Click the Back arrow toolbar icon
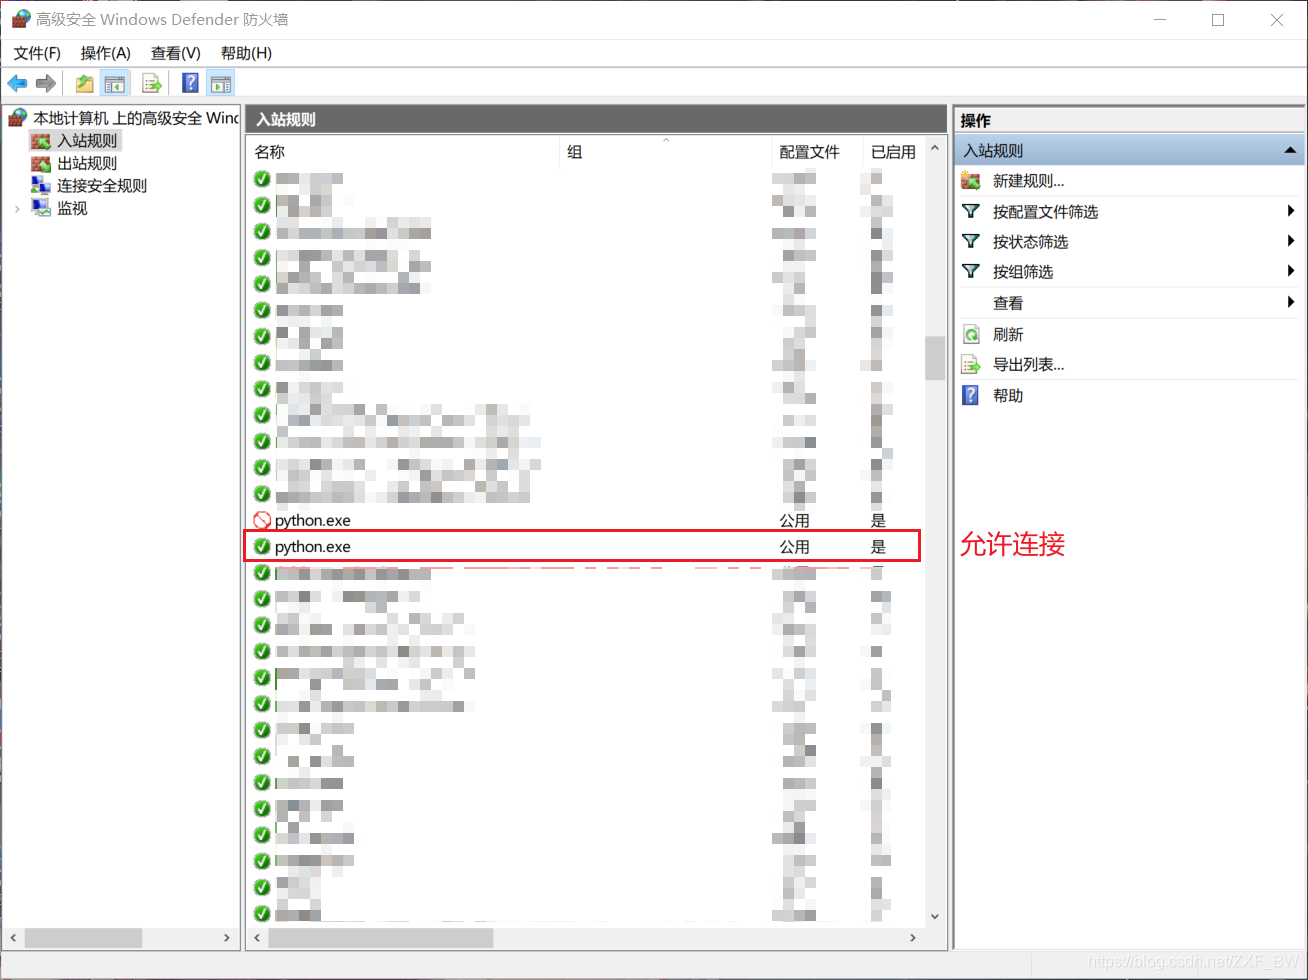The width and height of the screenshot is (1308, 980). (x=17, y=83)
